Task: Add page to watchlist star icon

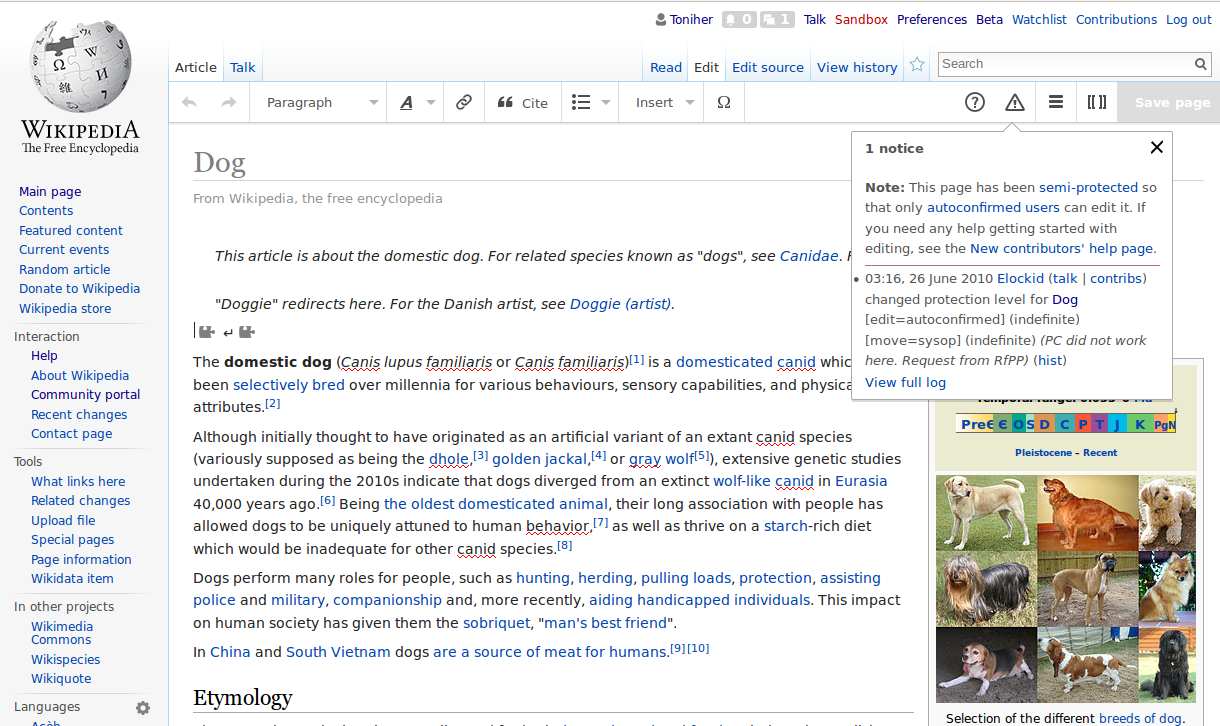Action: pyautogui.click(x=917, y=65)
